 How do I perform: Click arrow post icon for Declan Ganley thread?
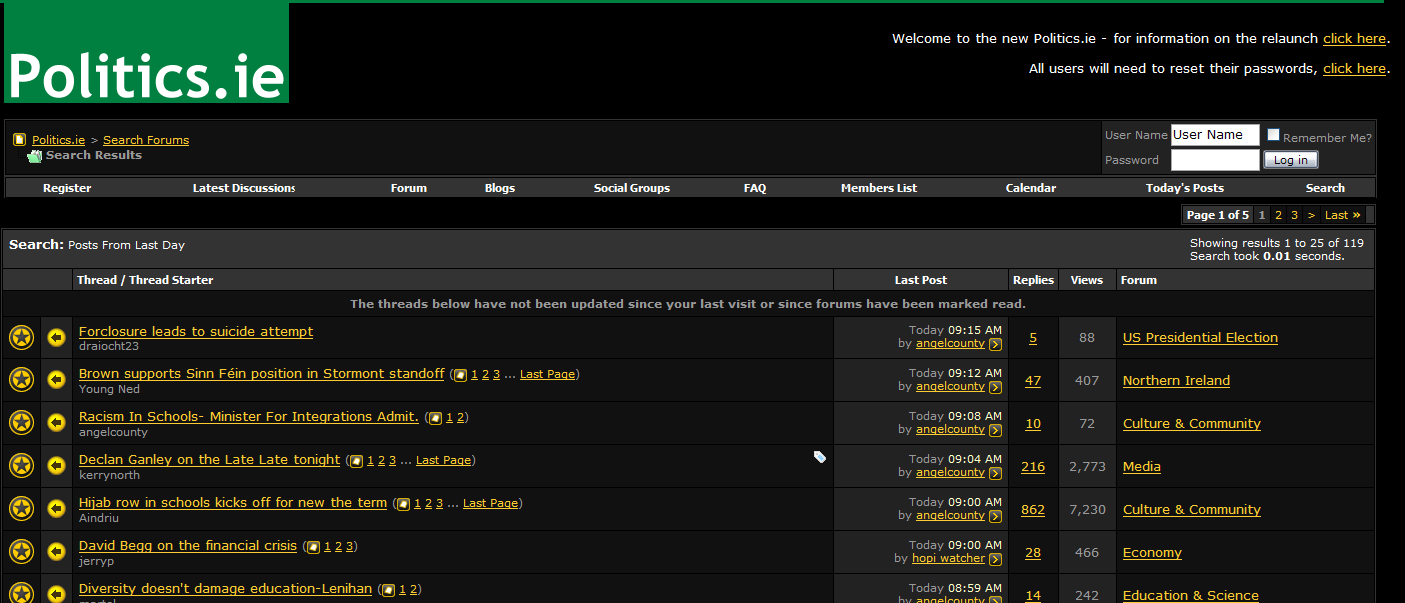click(57, 466)
